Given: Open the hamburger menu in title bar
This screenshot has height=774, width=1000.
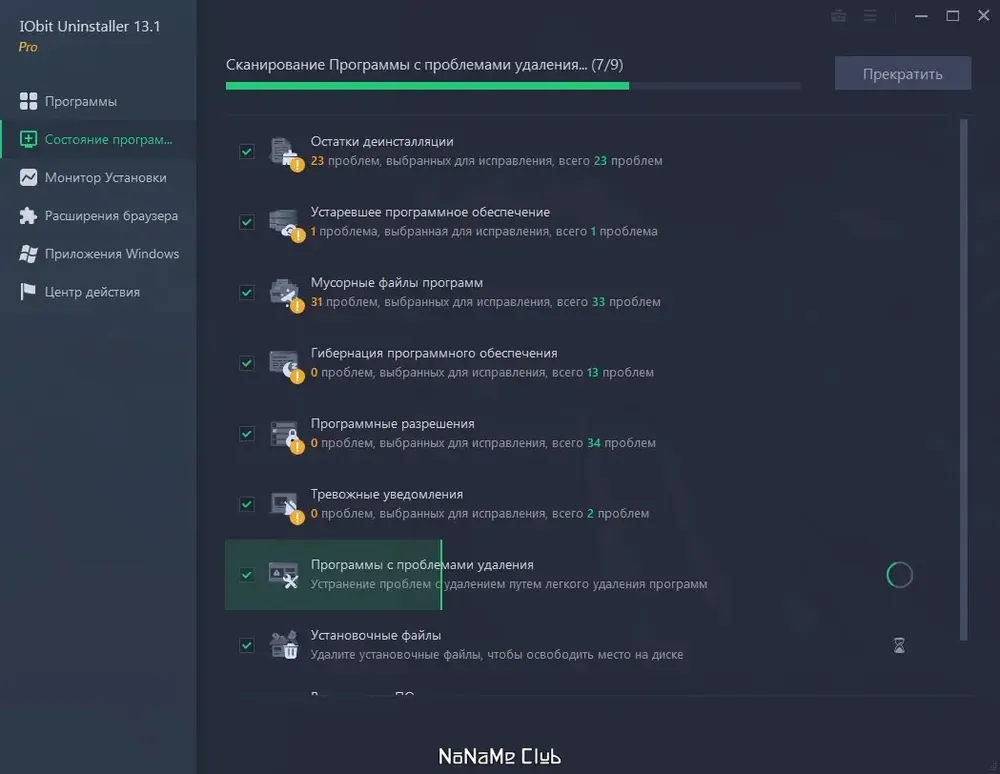Looking at the screenshot, I should click(x=870, y=16).
